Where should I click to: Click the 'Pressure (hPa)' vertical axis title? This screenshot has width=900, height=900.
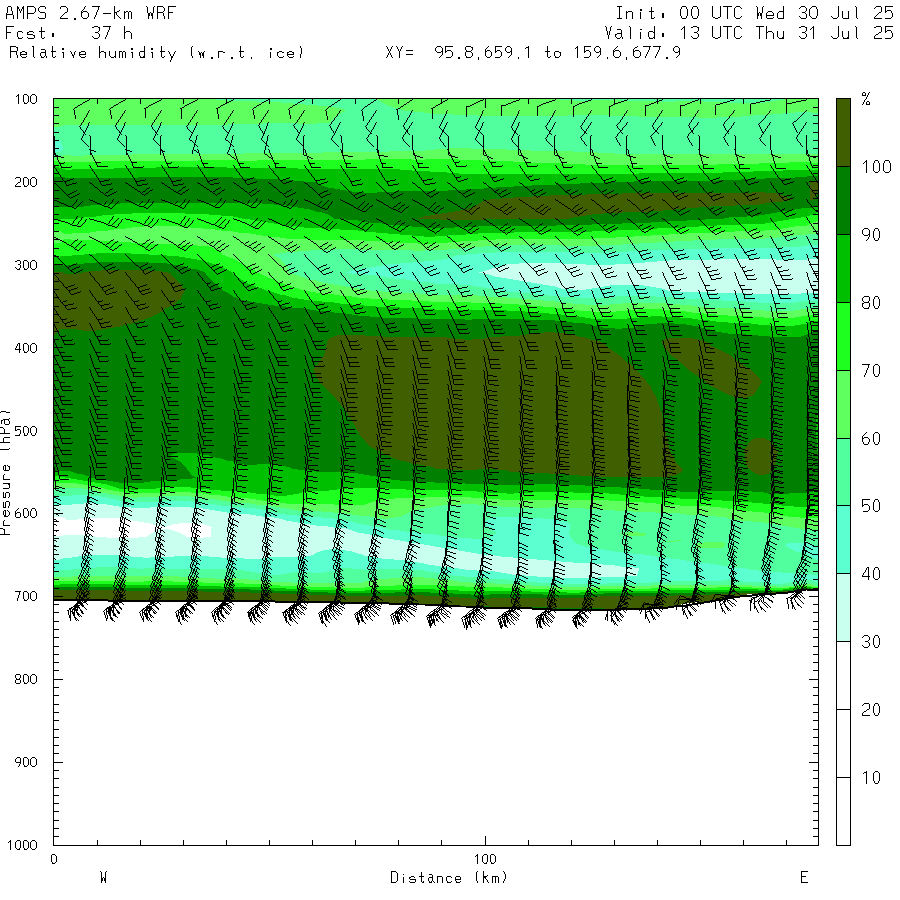(x=5, y=472)
